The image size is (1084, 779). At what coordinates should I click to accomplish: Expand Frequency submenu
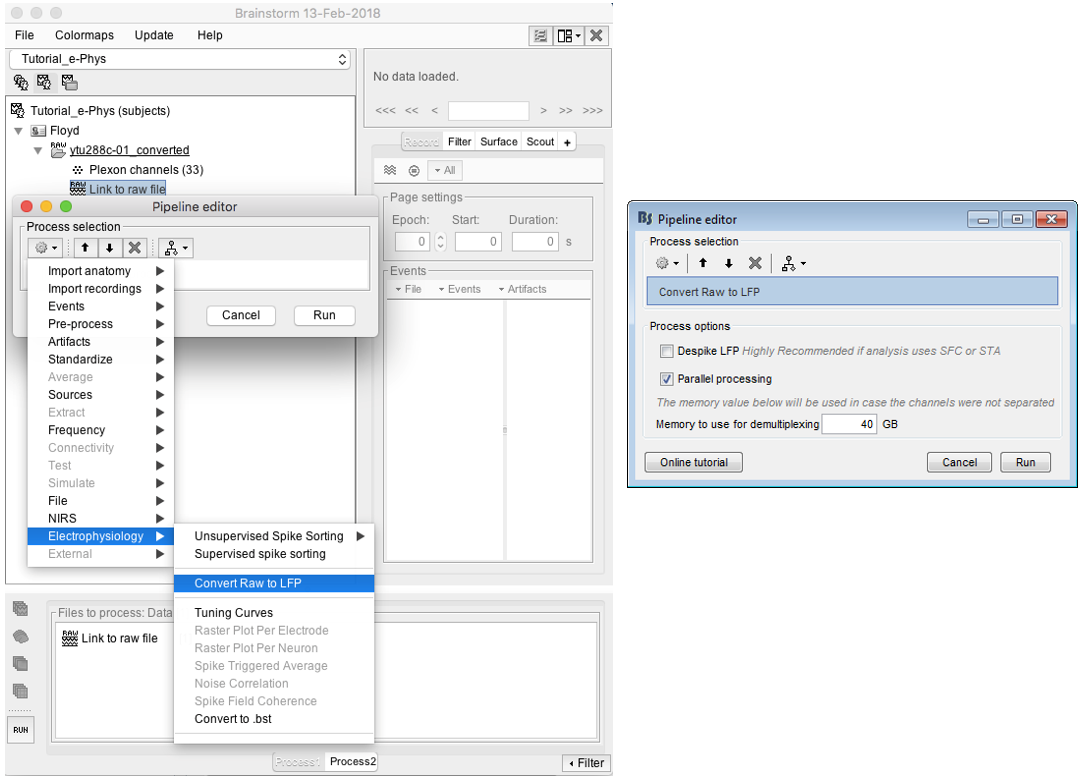point(101,430)
